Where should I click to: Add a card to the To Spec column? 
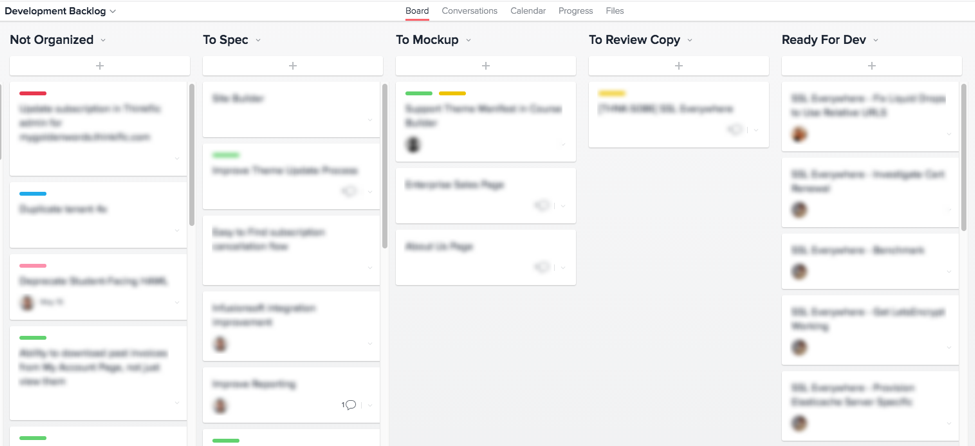pyautogui.click(x=293, y=65)
